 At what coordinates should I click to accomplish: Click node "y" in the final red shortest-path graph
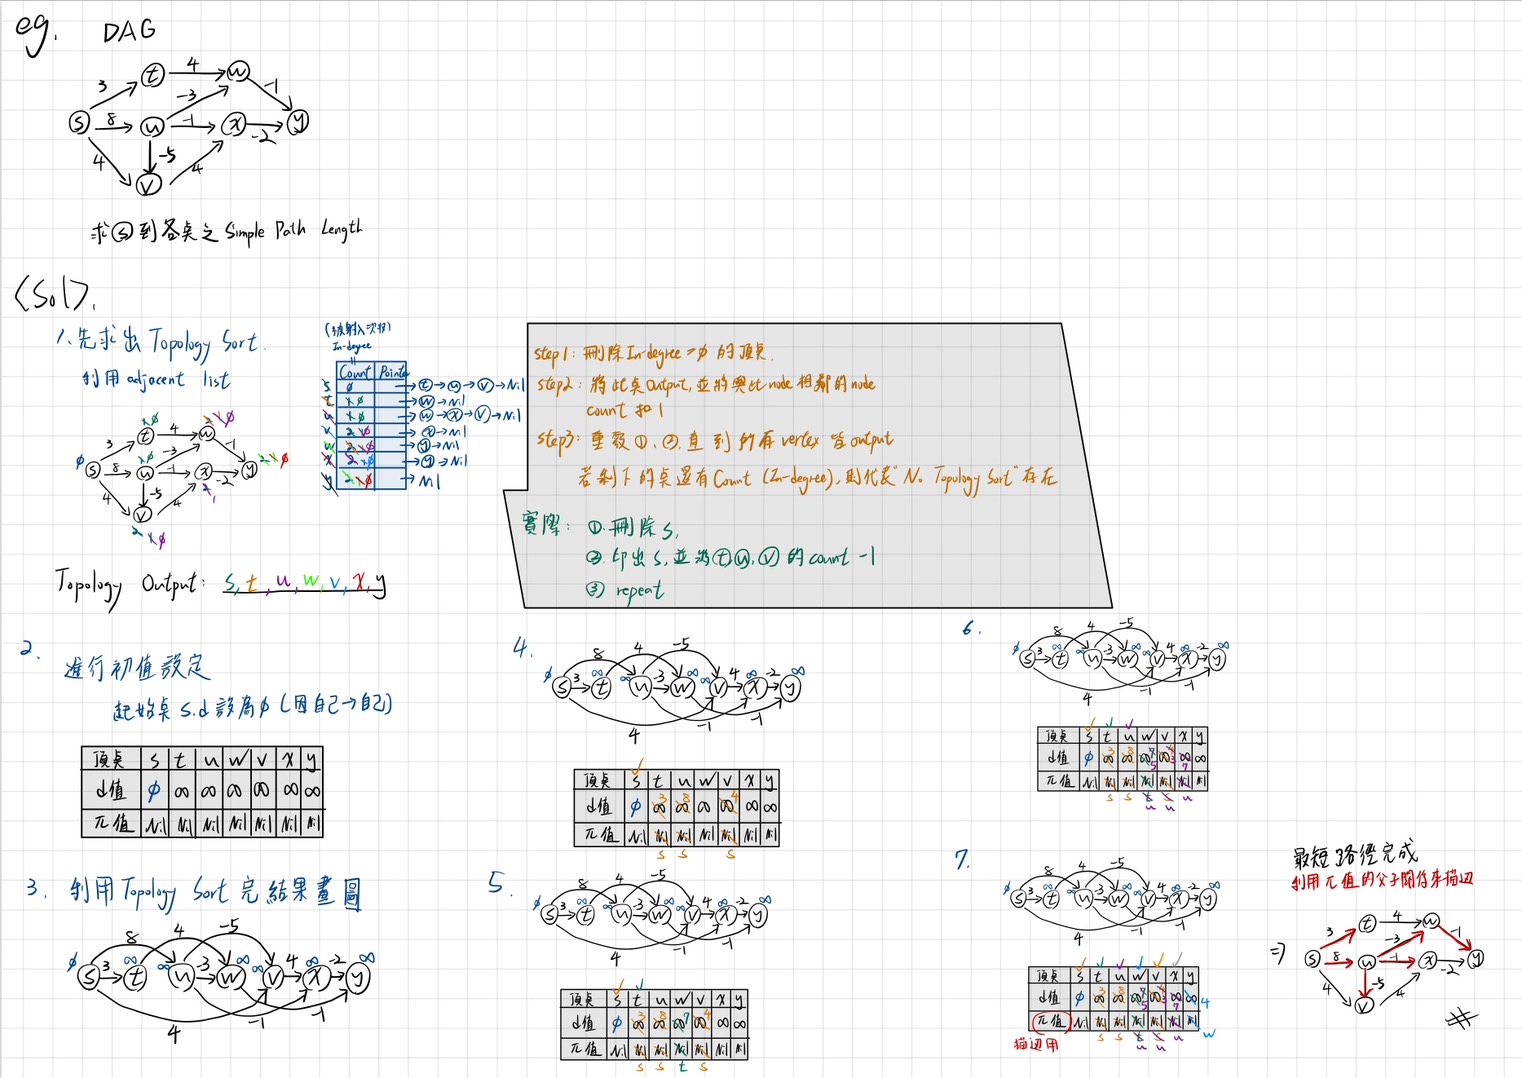pyautogui.click(x=1475, y=958)
